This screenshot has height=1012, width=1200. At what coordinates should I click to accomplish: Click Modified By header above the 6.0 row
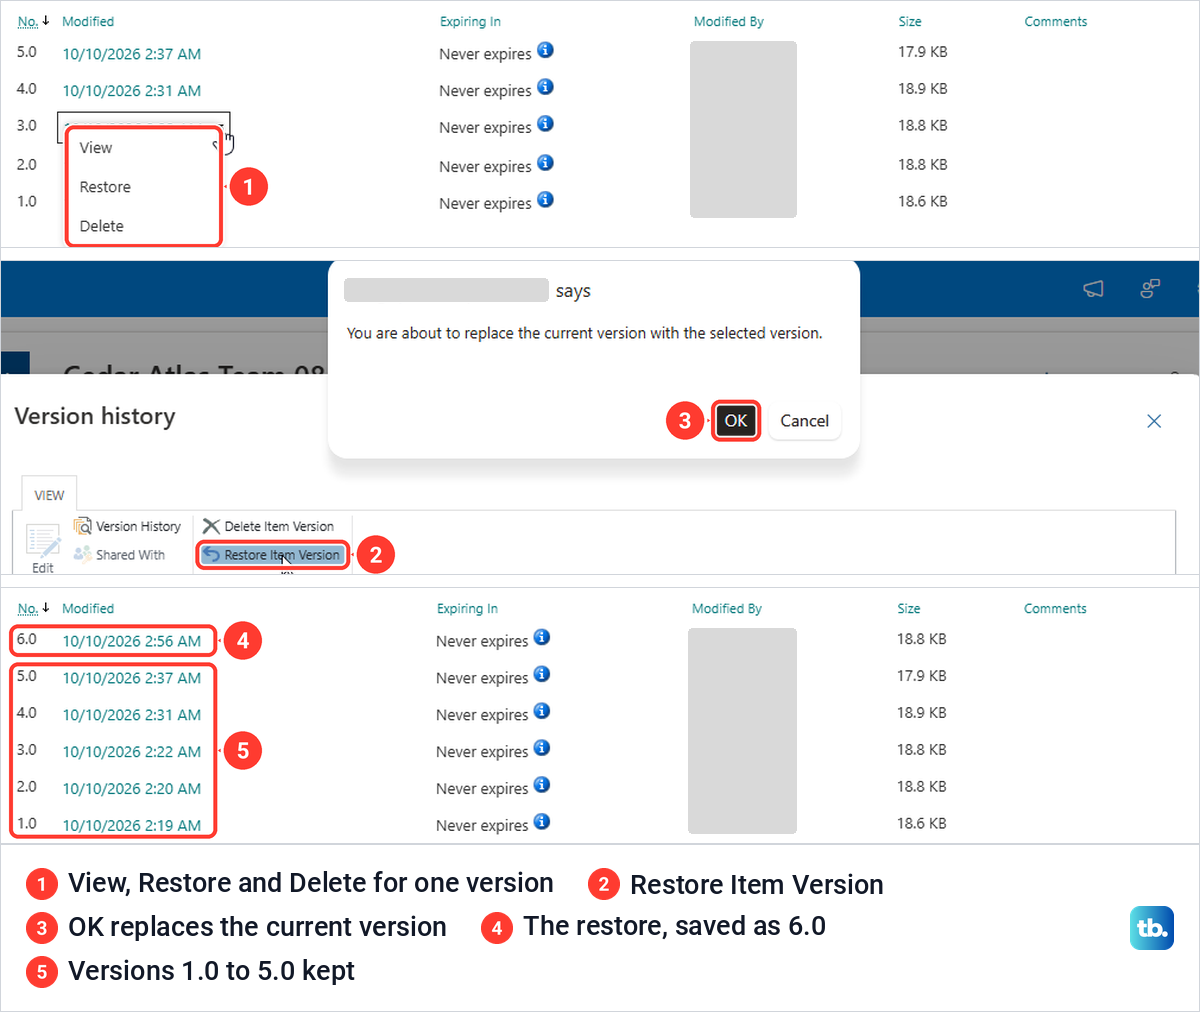tap(727, 609)
